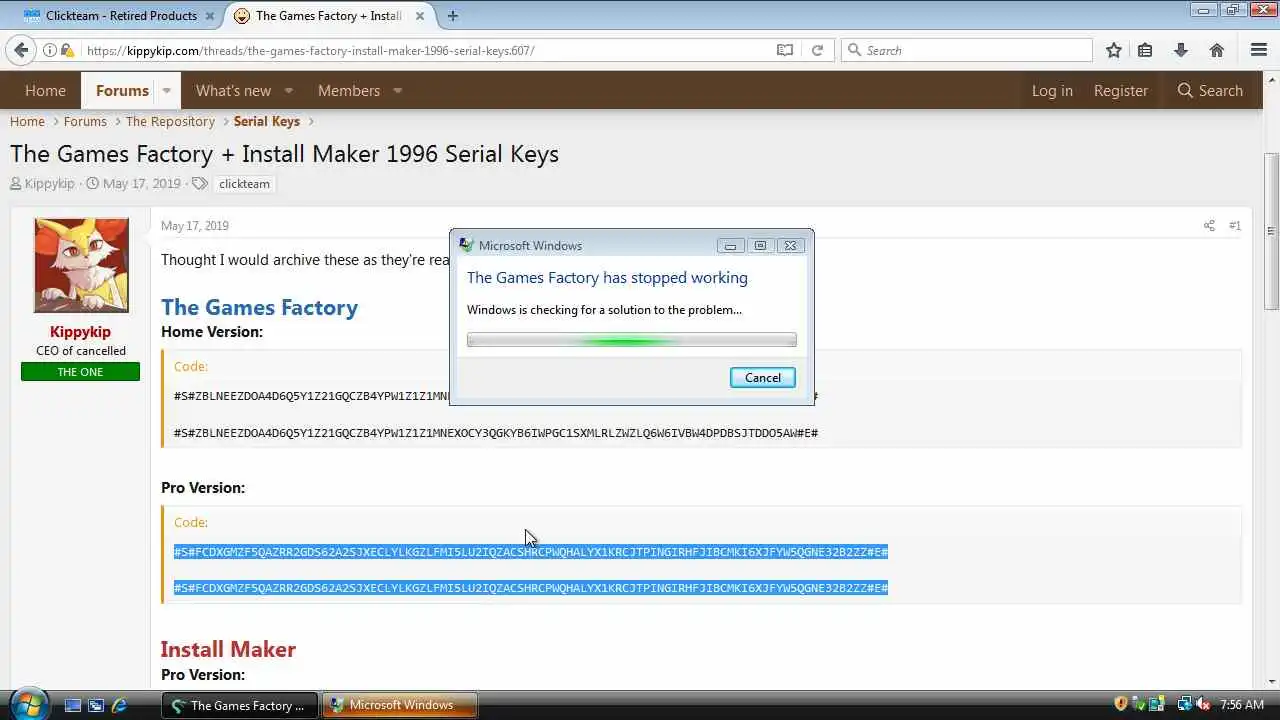Select The Games Factory + Install tab
The height and width of the screenshot is (720, 1280).
328,16
